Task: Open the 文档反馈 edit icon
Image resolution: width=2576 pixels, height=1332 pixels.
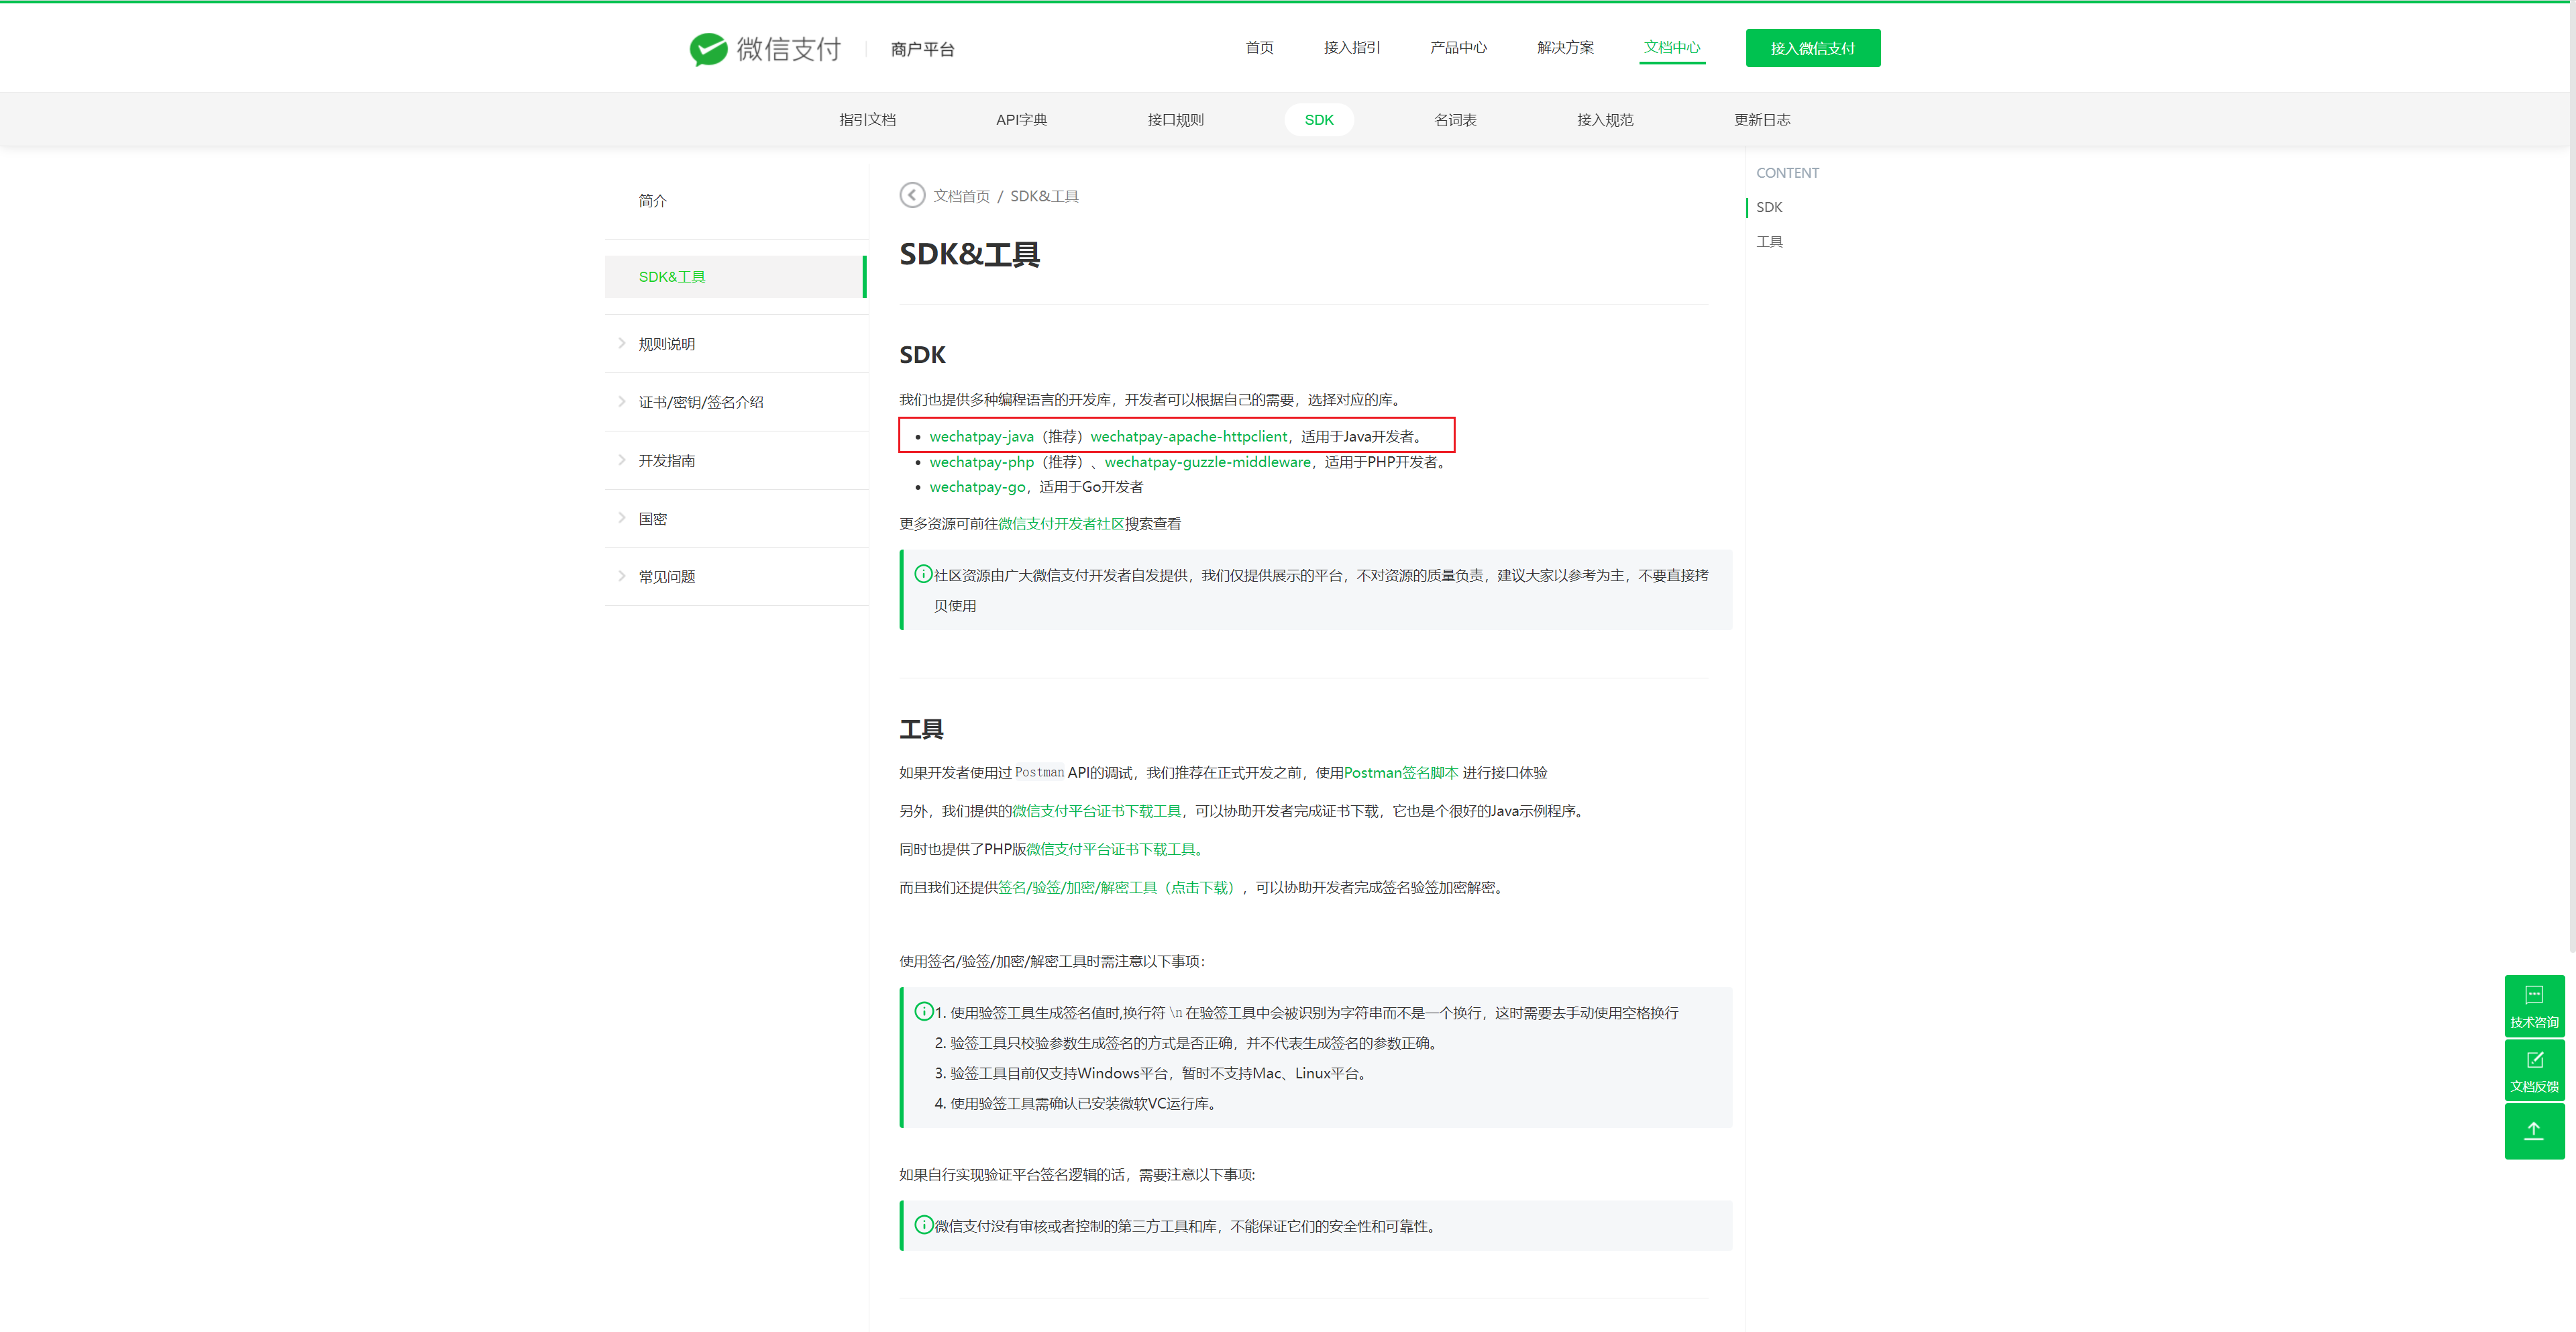Action: 2534,1070
